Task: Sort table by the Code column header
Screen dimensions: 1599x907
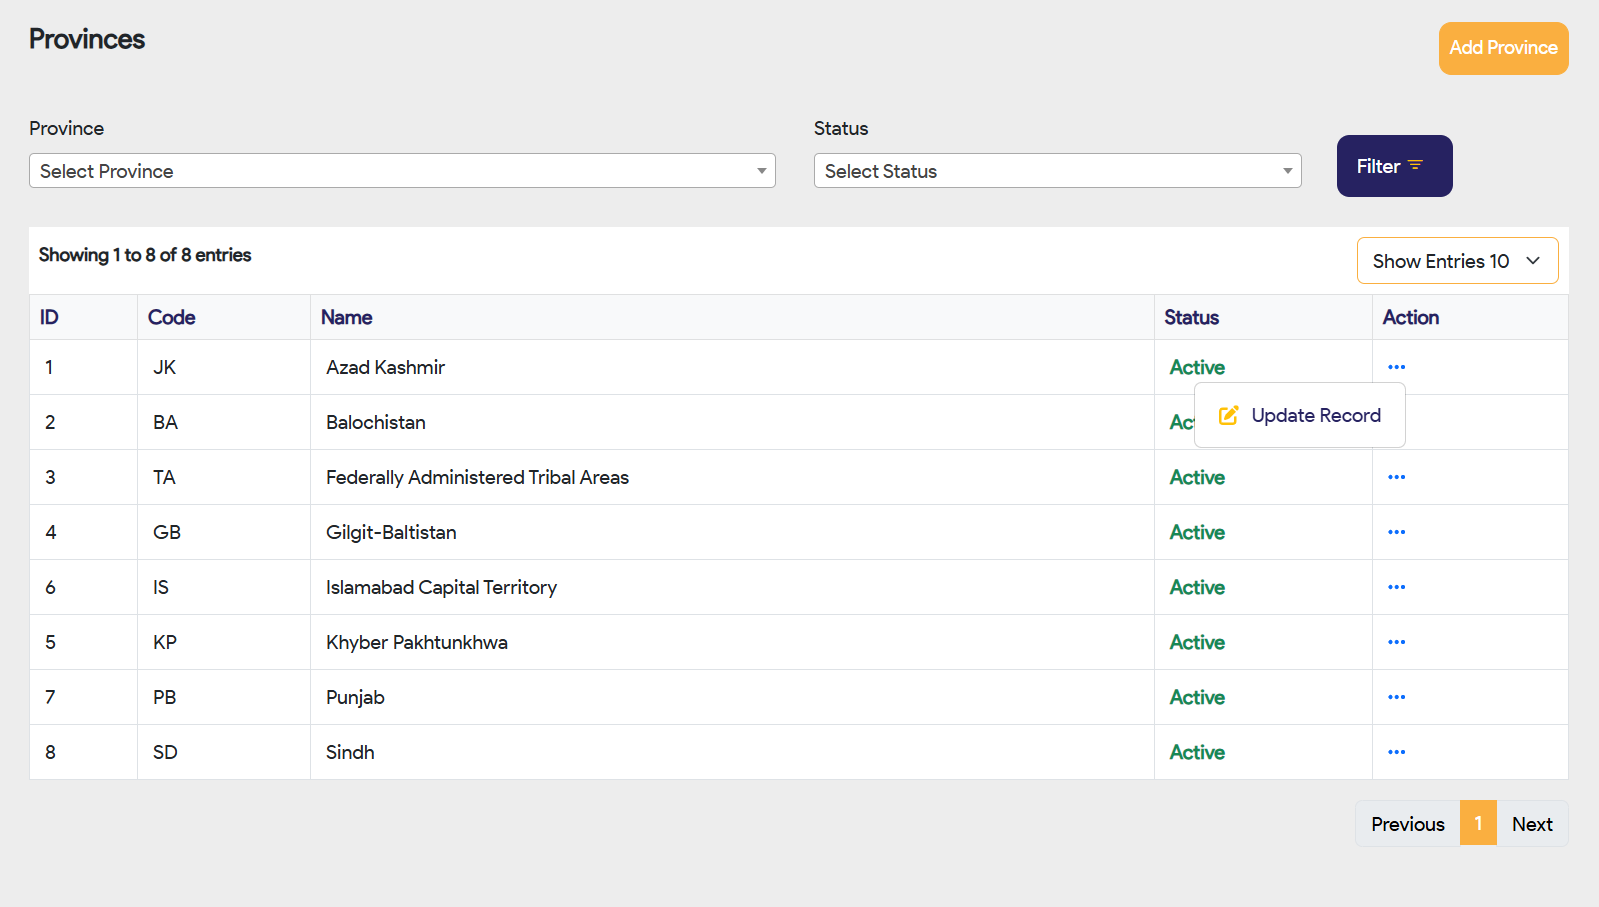Action: click(x=171, y=317)
